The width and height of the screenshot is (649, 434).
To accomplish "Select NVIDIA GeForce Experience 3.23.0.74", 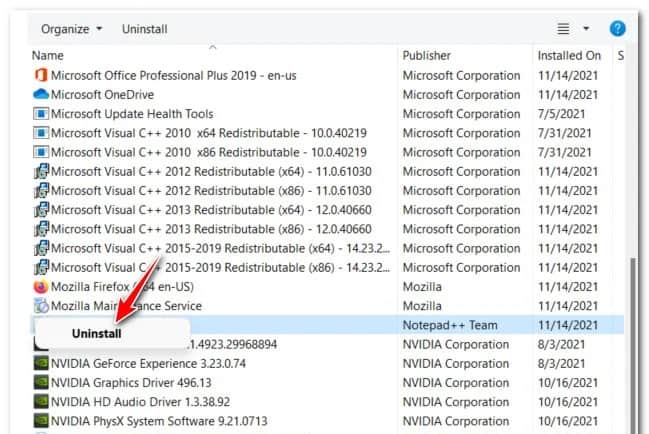I will (x=148, y=364).
